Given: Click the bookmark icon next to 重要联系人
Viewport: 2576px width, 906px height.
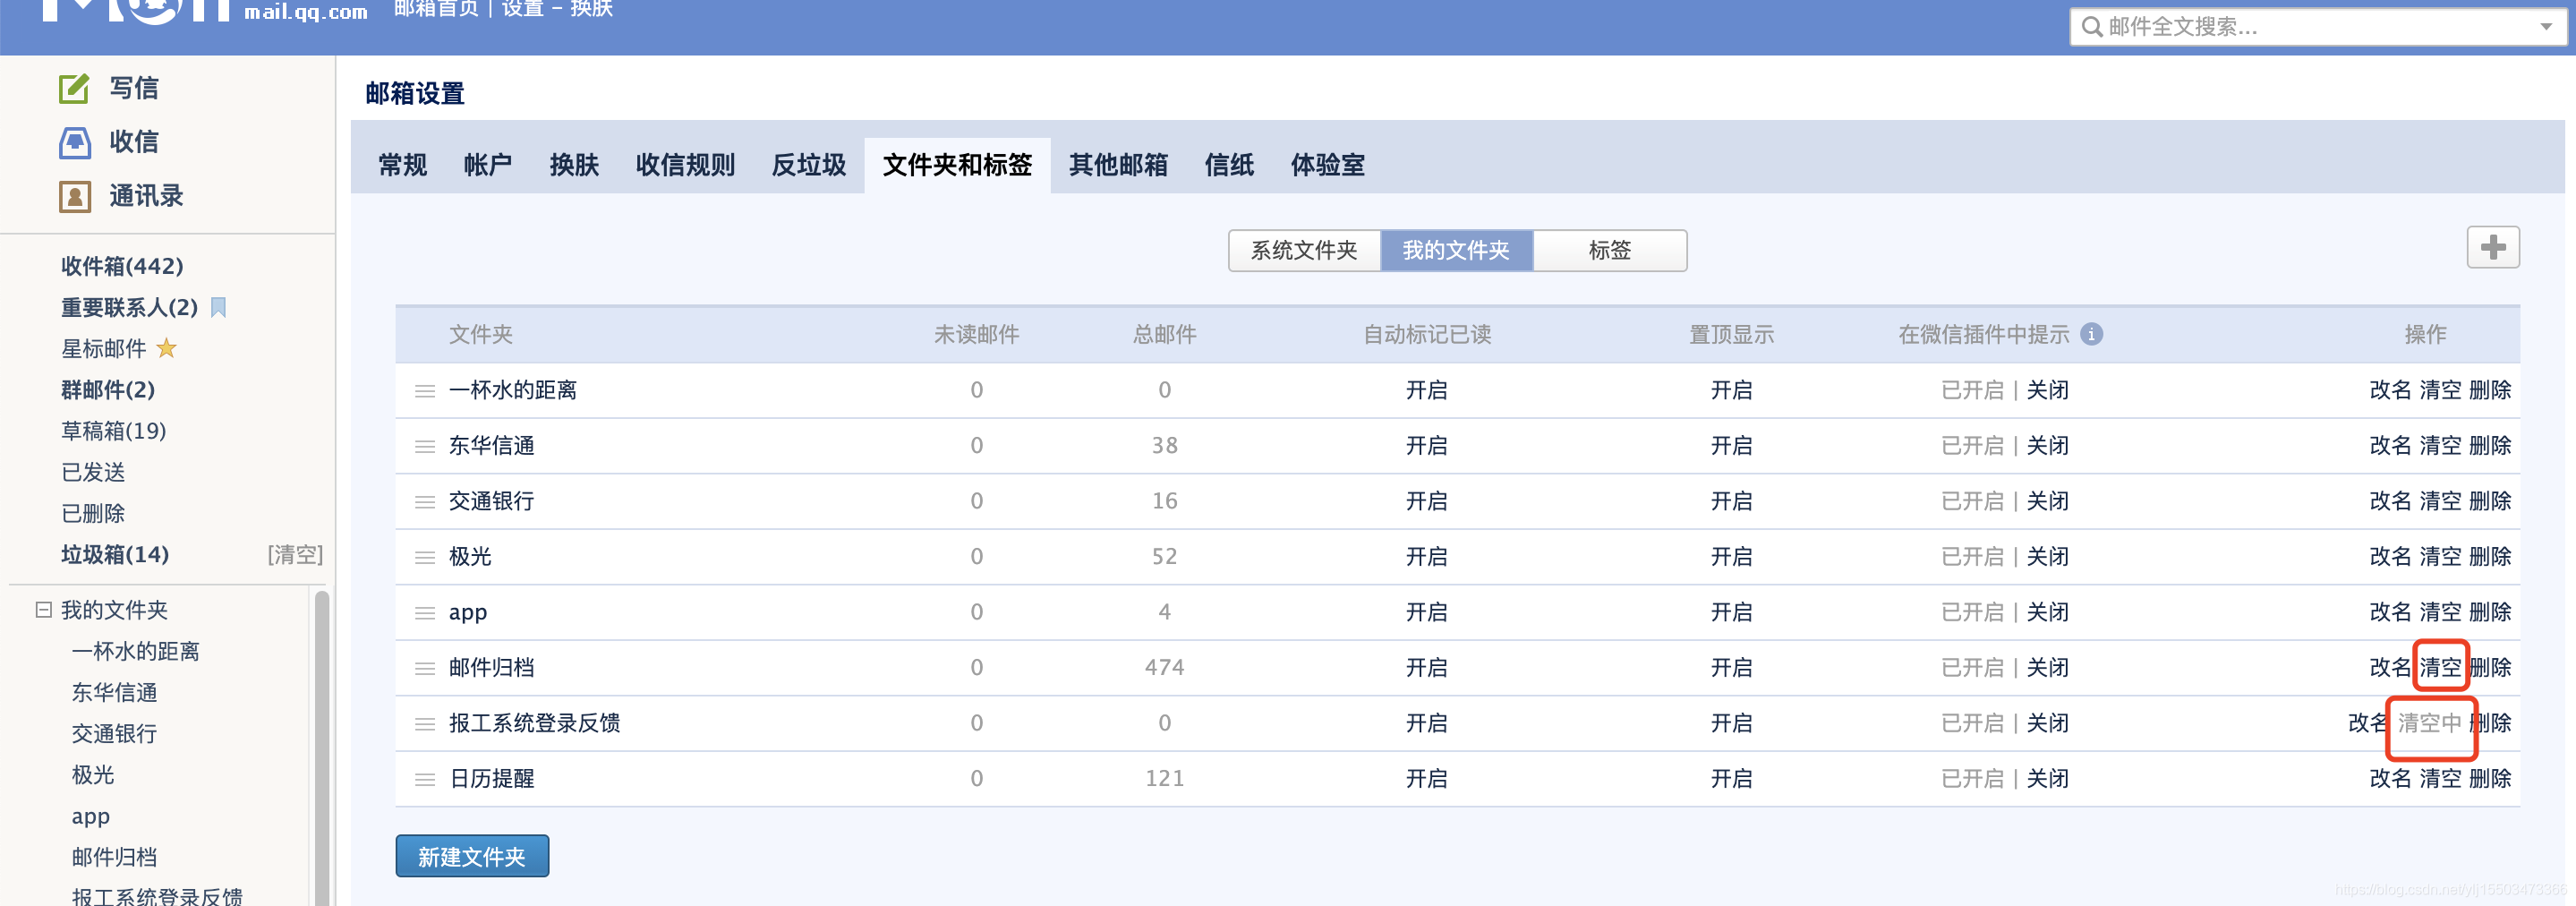Looking at the screenshot, I should click(x=219, y=307).
